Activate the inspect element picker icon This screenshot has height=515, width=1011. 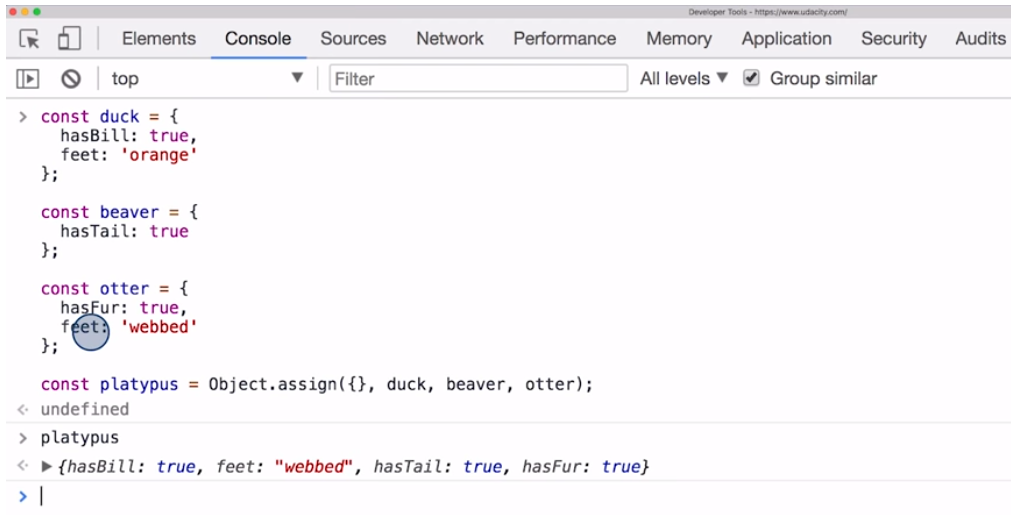pyautogui.click(x=29, y=39)
